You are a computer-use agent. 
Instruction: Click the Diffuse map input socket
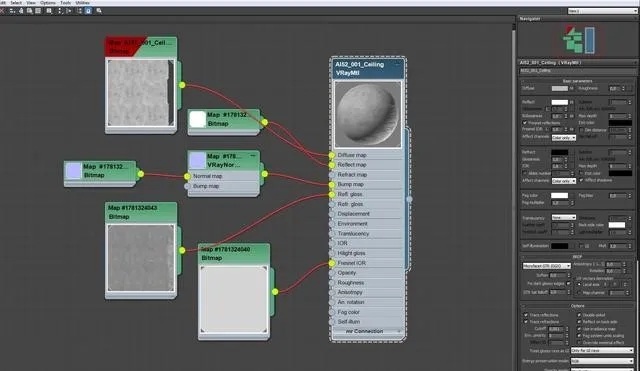click(x=332, y=155)
